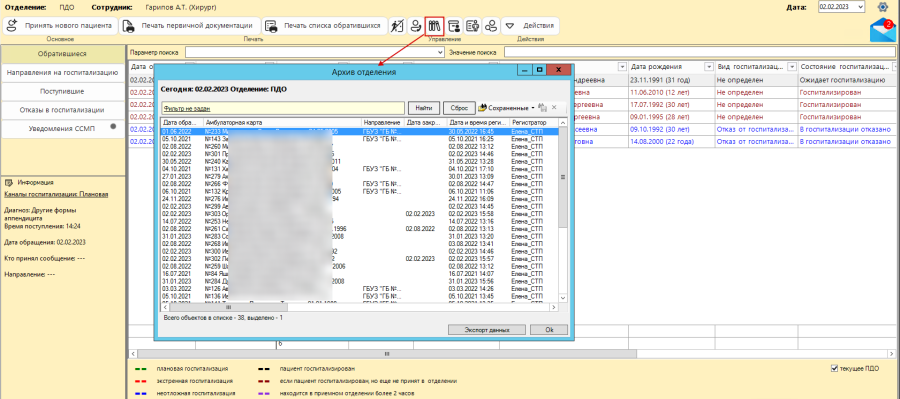
Task: Click the 'Ok' button in archive dialog
Action: pos(549,330)
